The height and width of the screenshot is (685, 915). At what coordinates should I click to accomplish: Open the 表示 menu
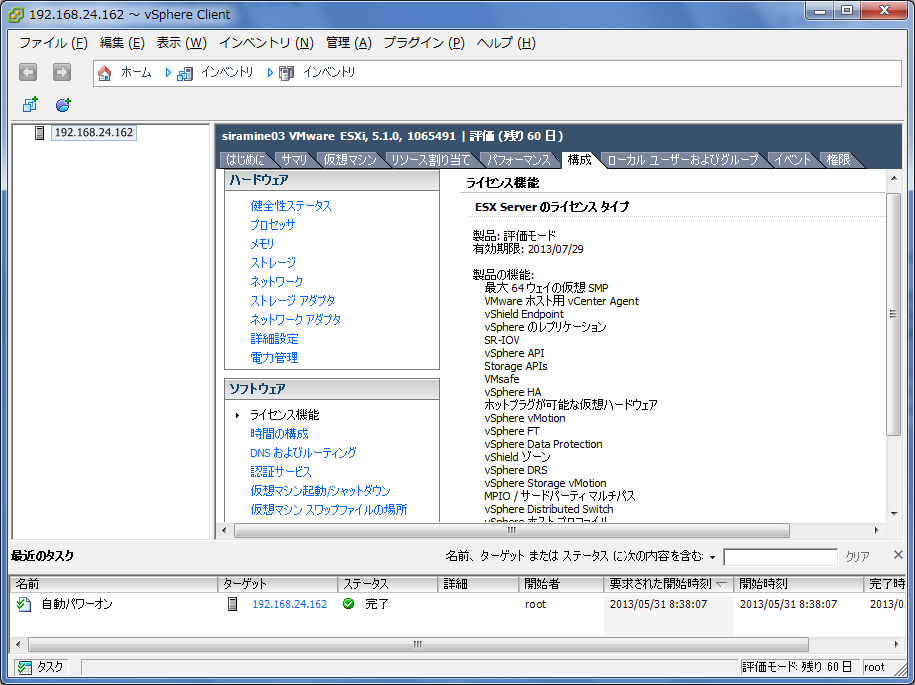[181, 43]
